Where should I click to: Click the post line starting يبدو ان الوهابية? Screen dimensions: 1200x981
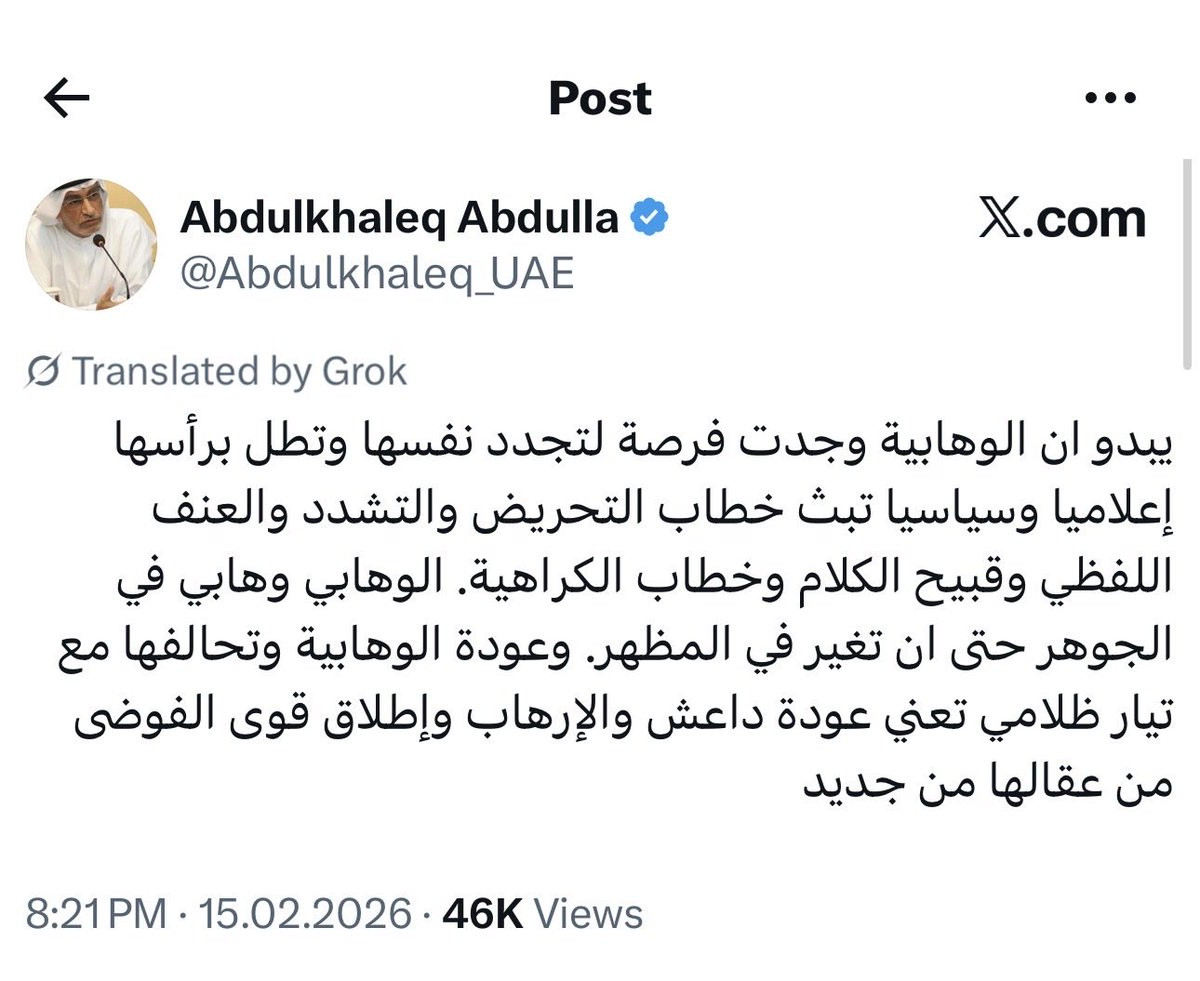(x=641, y=442)
